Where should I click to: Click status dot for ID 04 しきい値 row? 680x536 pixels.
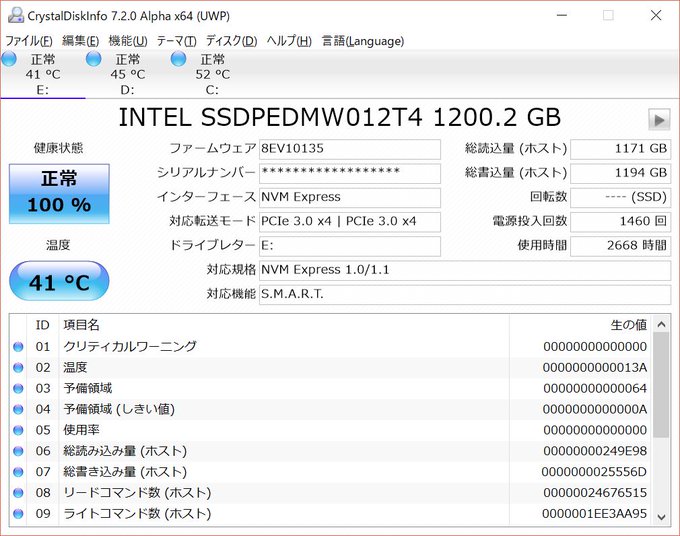point(18,409)
